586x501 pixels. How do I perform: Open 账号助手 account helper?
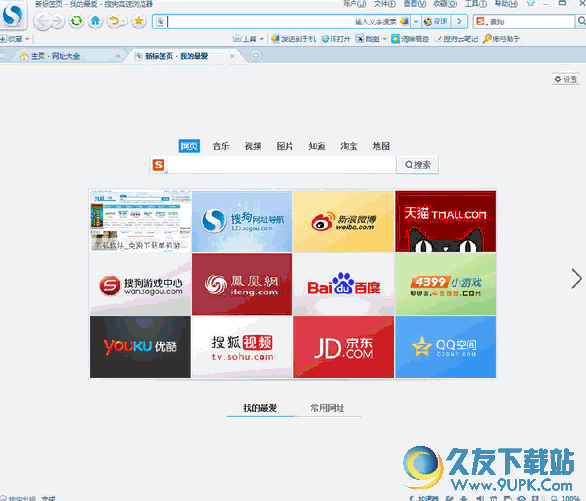point(501,39)
